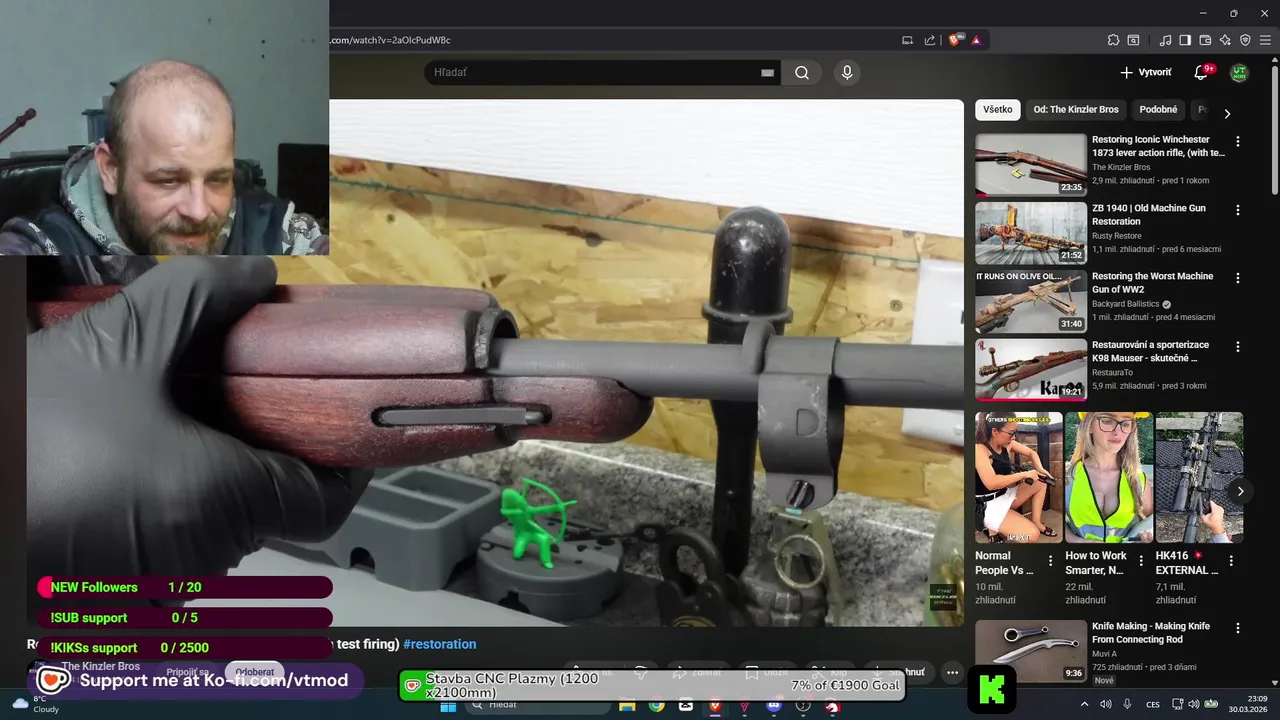Click the #restoration hashtag link

coord(440,644)
